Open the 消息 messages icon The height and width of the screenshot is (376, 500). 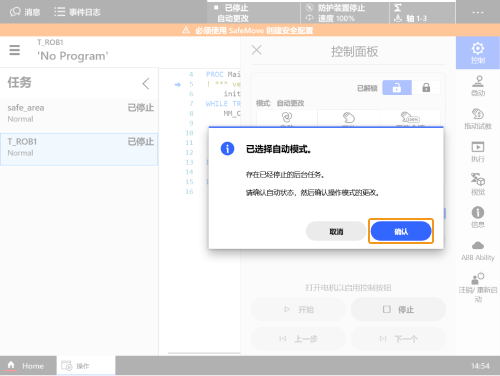click(25, 12)
